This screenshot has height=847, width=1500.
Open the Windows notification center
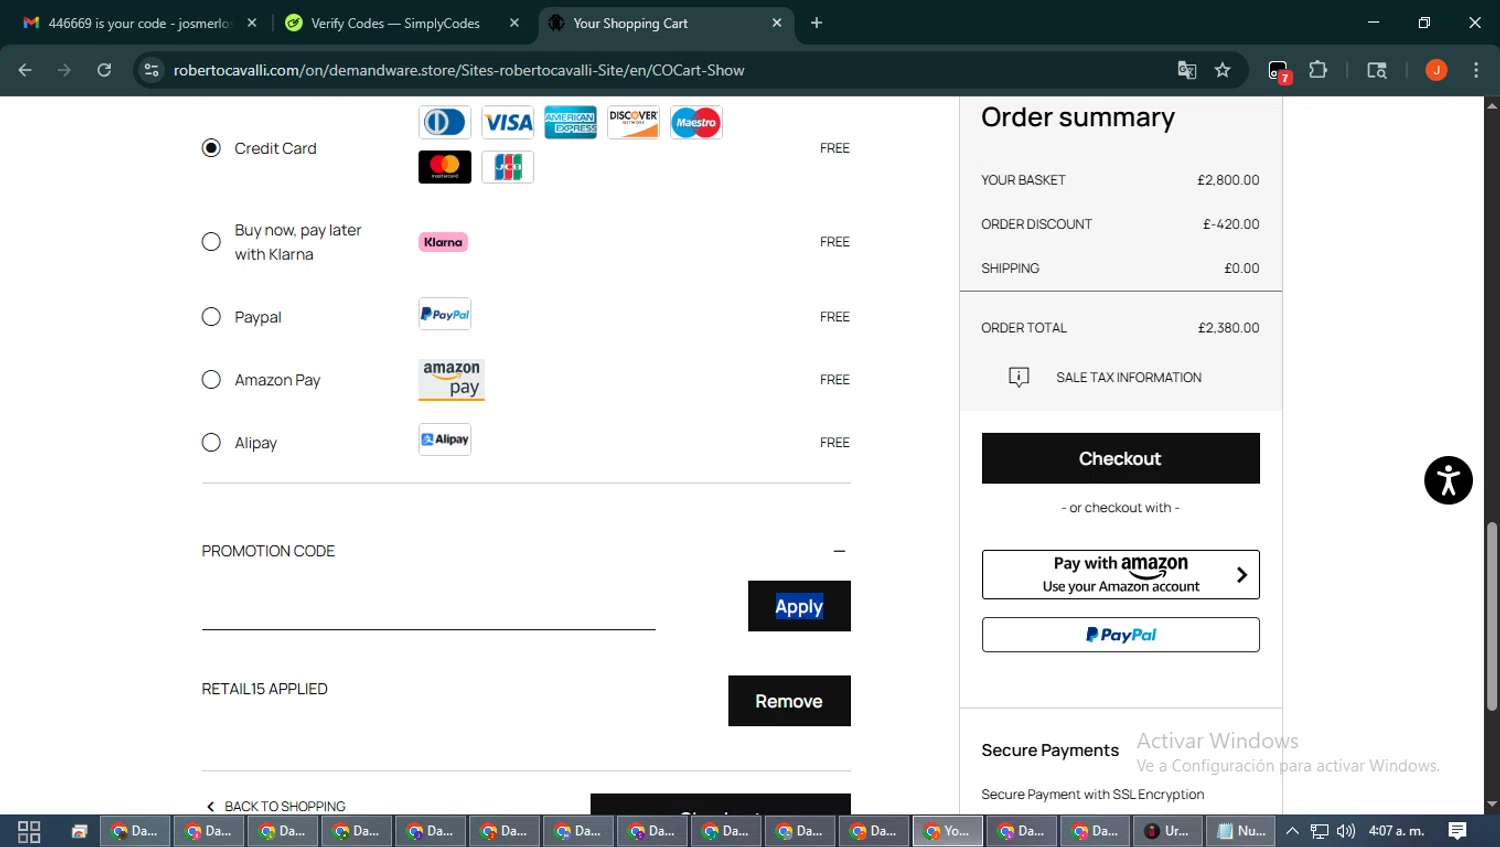pos(1458,831)
